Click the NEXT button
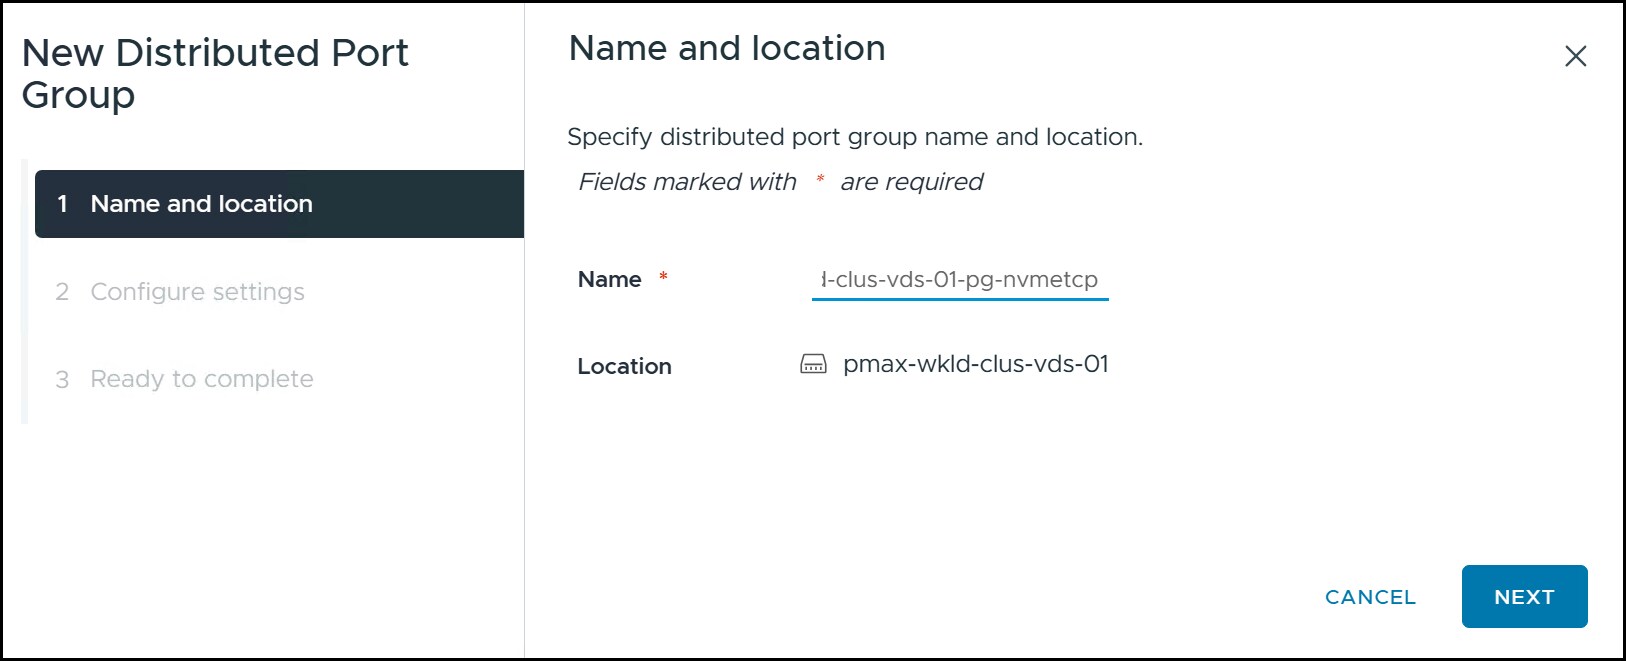 coord(1524,597)
